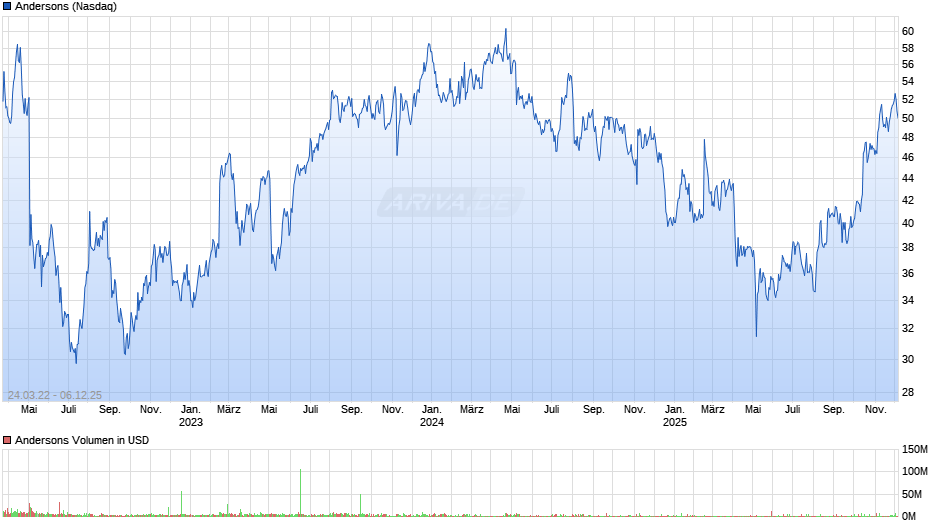940x526 pixels.
Task: Click the 54 price axis label
Action: pyautogui.click(x=908, y=82)
